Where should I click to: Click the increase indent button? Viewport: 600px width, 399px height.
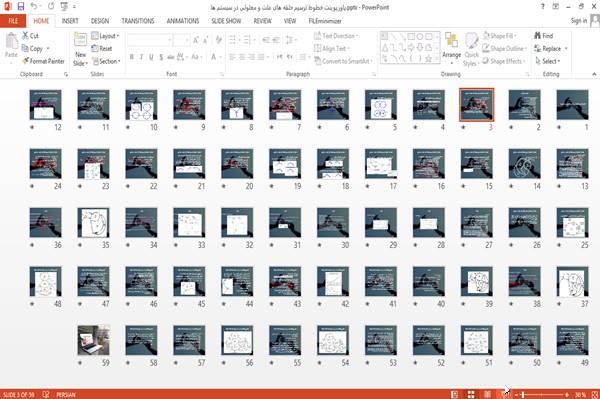[276, 40]
